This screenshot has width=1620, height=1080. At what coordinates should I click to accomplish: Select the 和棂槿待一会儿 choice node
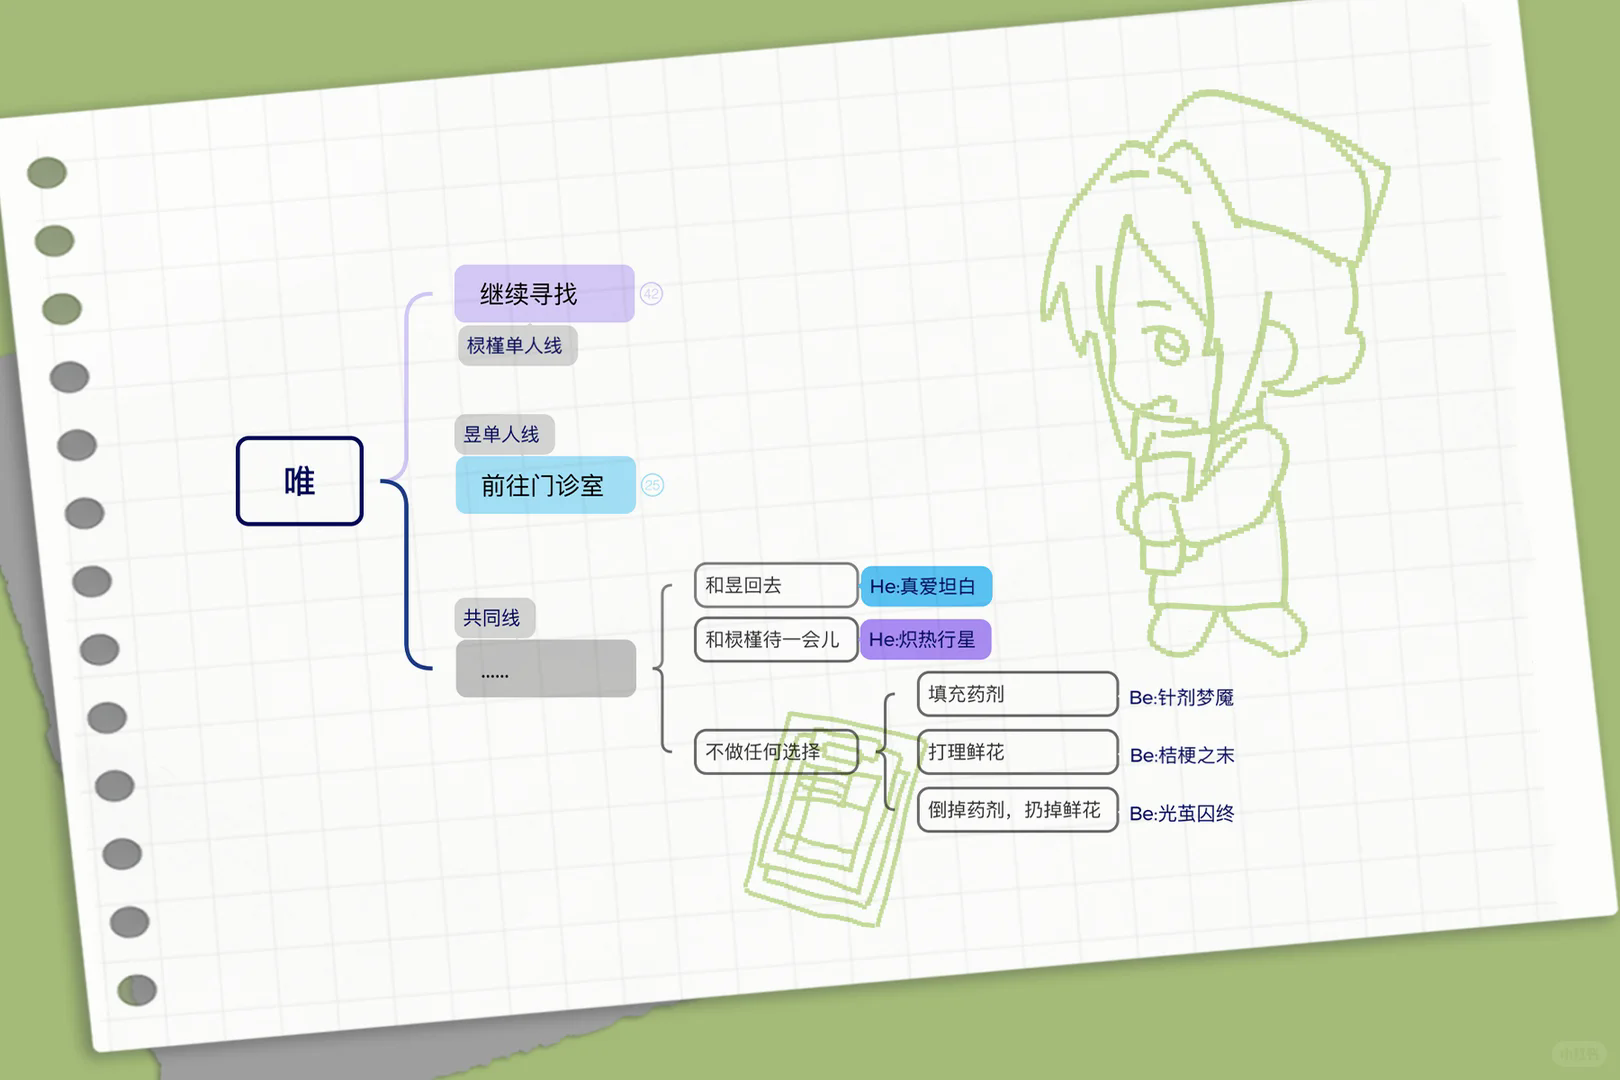pyautogui.click(x=775, y=640)
